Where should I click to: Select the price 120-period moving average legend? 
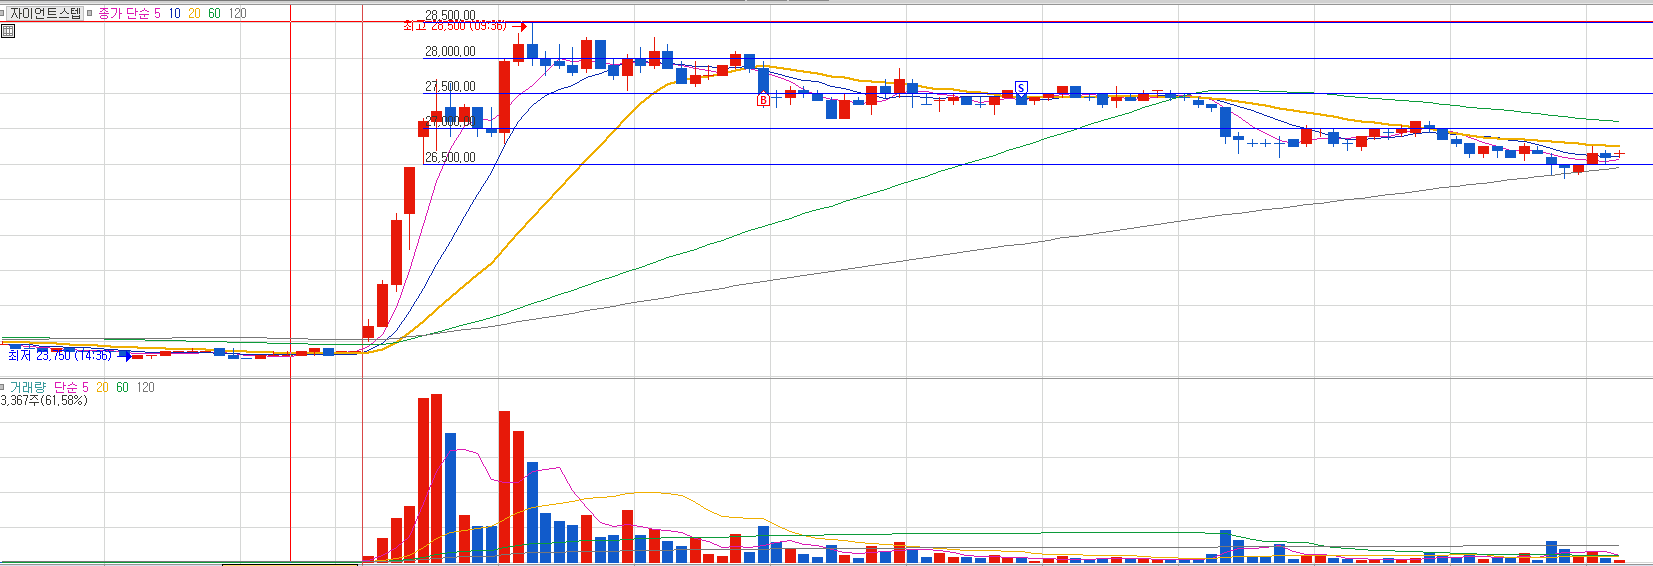[x=237, y=13]
